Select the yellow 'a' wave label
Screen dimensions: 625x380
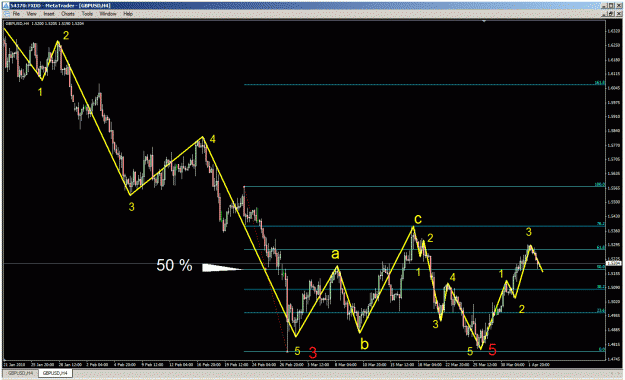(335, 254)
